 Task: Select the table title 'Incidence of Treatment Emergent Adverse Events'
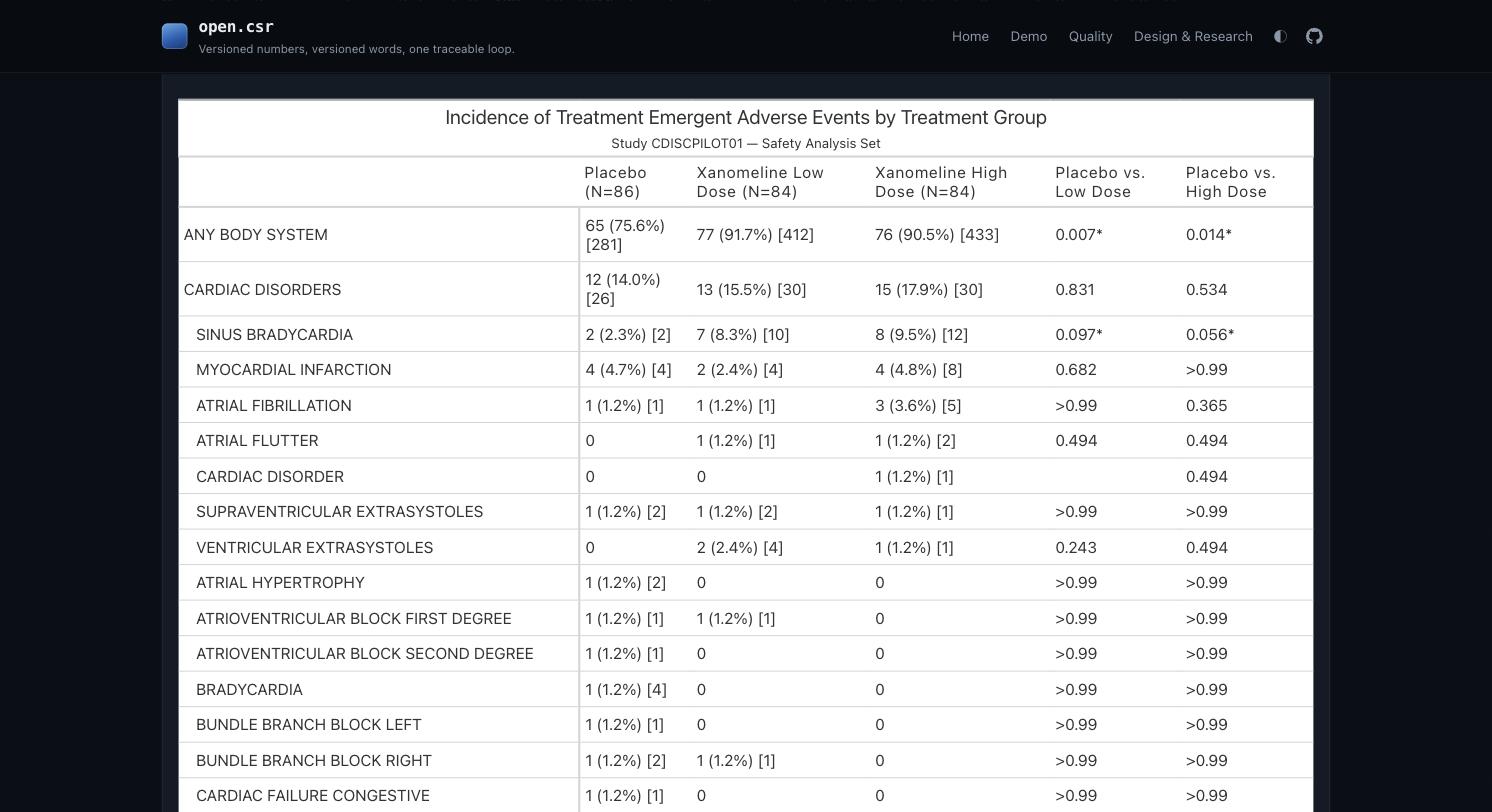[746, 117]
